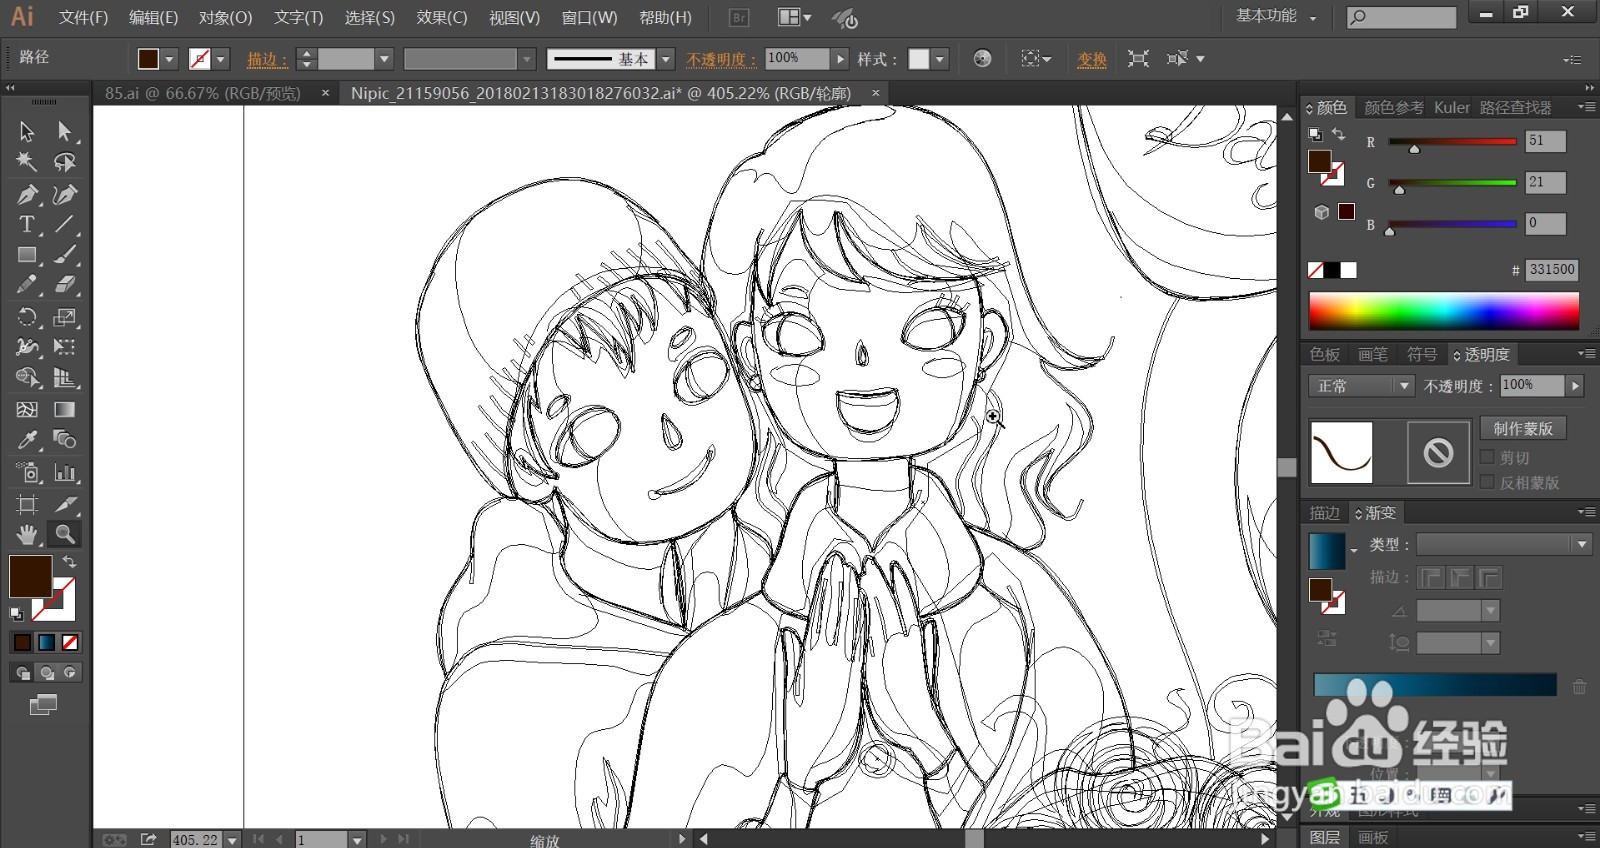Screen dimensions: 1600x848
Task: Select the Pencil tool
Action: (27, 285)
